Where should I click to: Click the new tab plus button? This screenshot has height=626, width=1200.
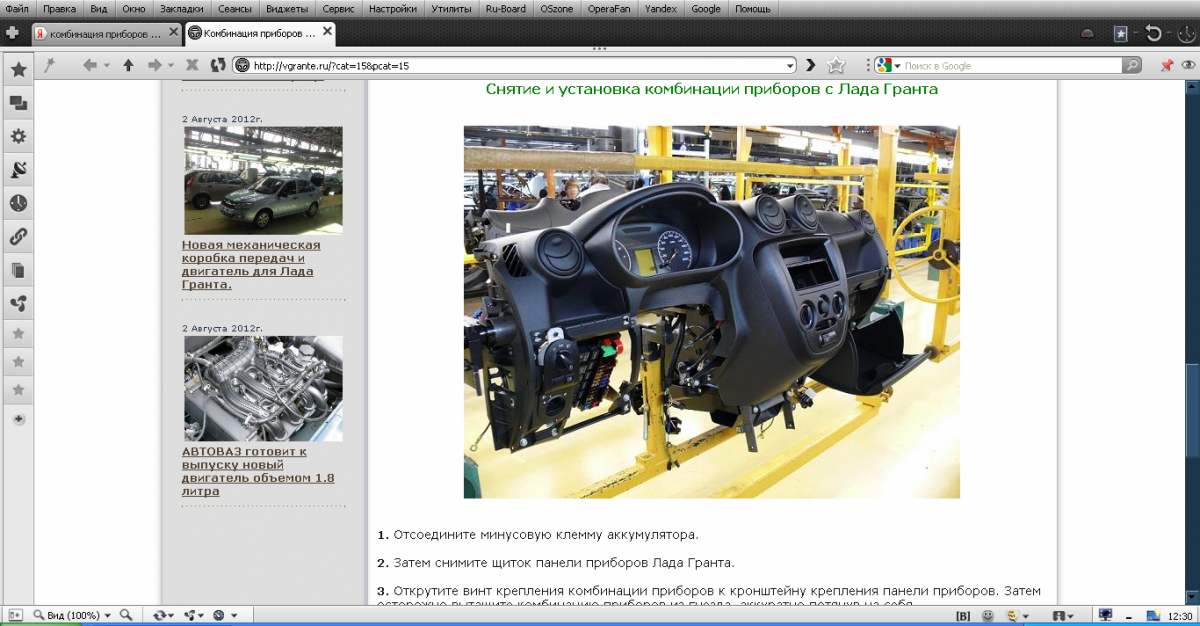pyautogui.click(x=13, y=33)
